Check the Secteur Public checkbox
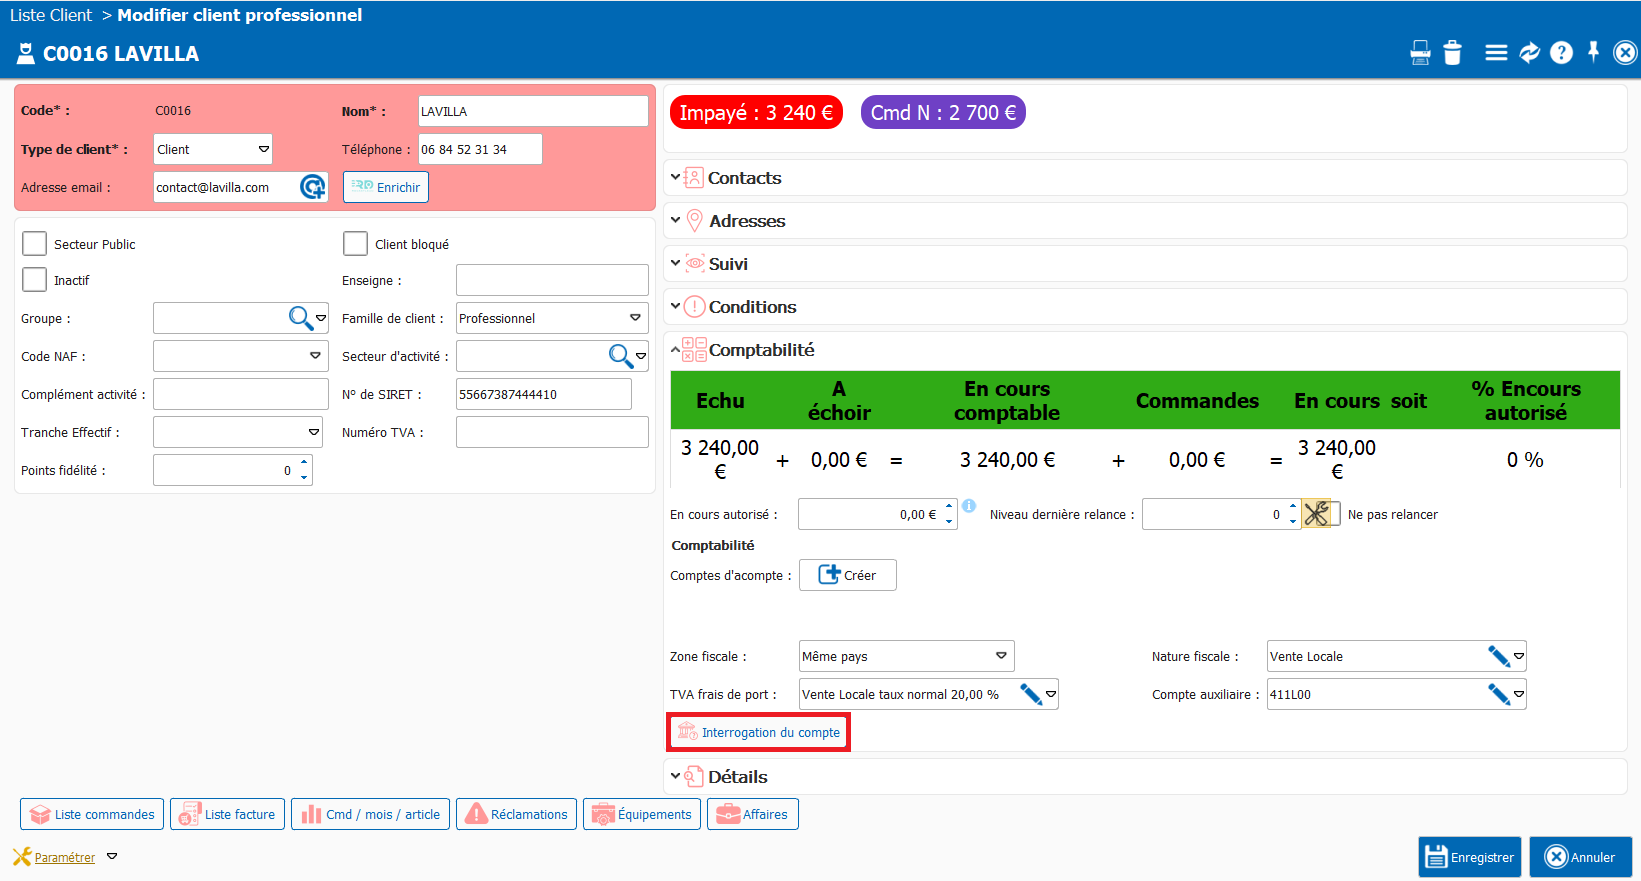 [x=35, y=244]
